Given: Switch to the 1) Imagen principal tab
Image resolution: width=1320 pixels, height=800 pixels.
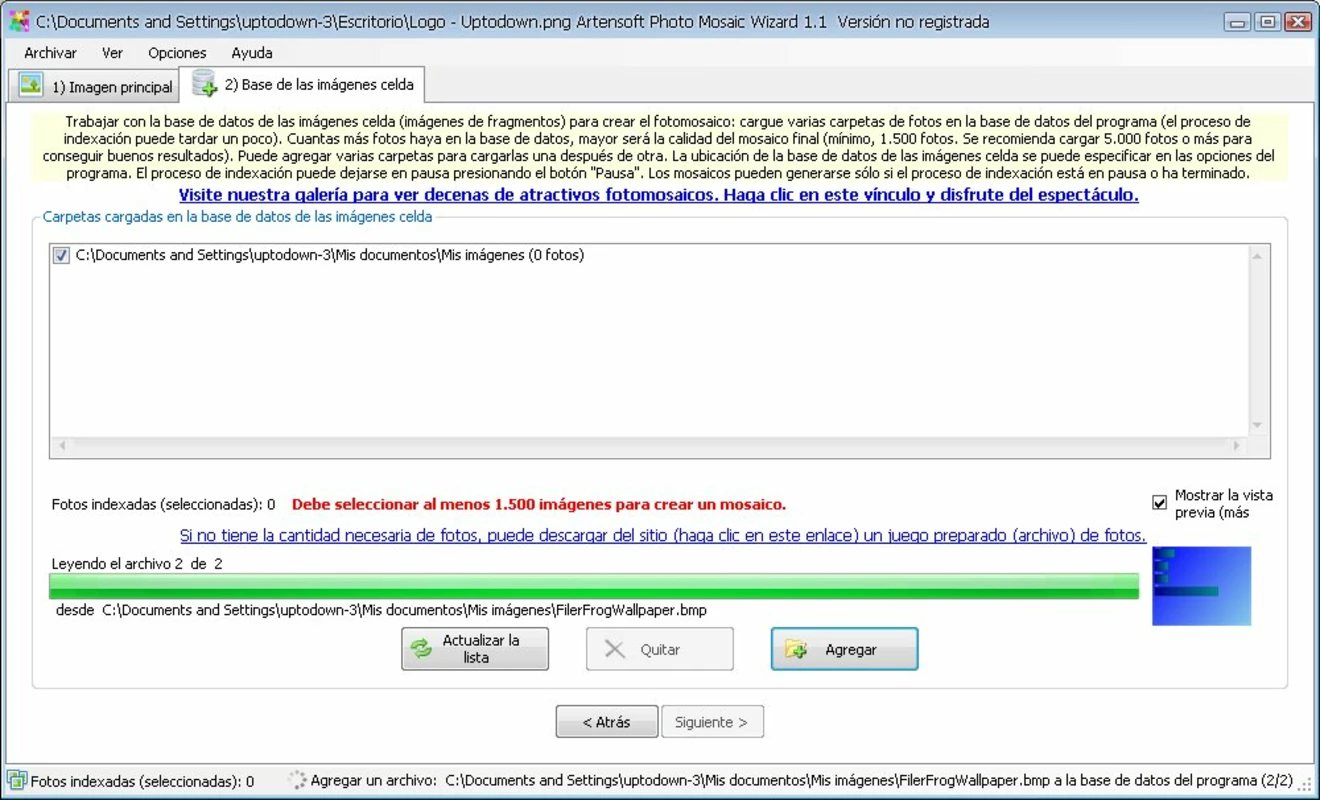Looking at the screenshot, I should (94, 87).
